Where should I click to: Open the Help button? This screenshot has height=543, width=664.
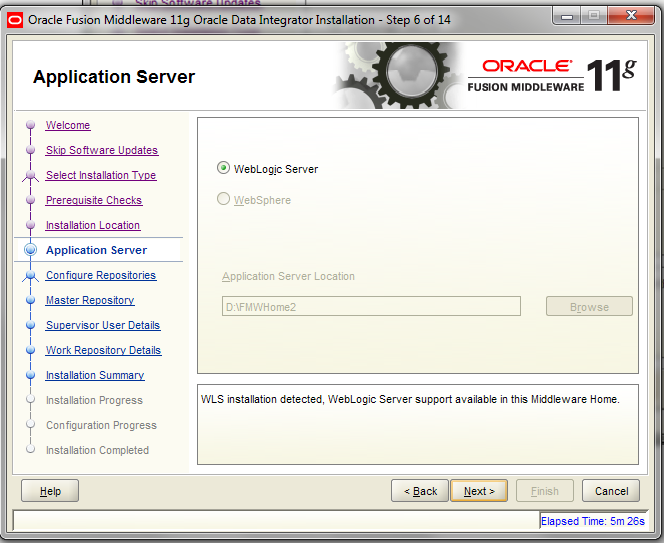tap(50, 491)
